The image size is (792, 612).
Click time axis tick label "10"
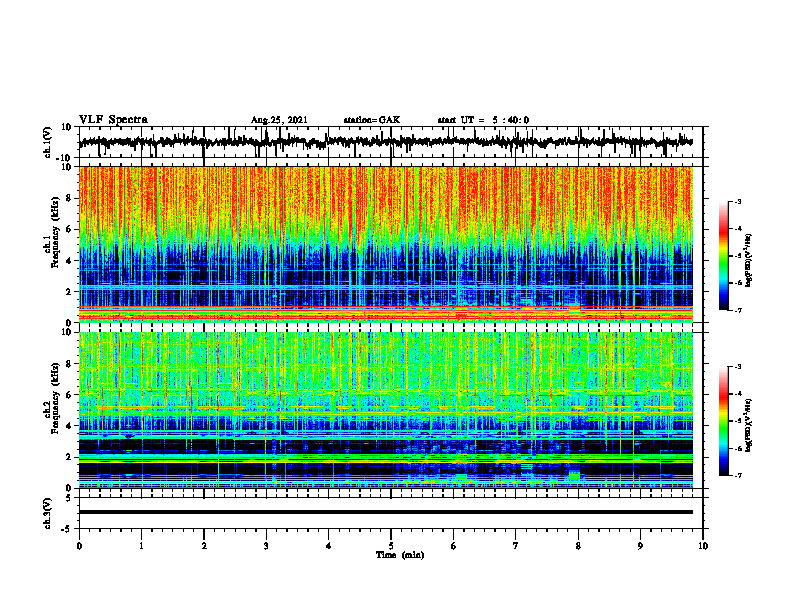[x=703, y=546]
